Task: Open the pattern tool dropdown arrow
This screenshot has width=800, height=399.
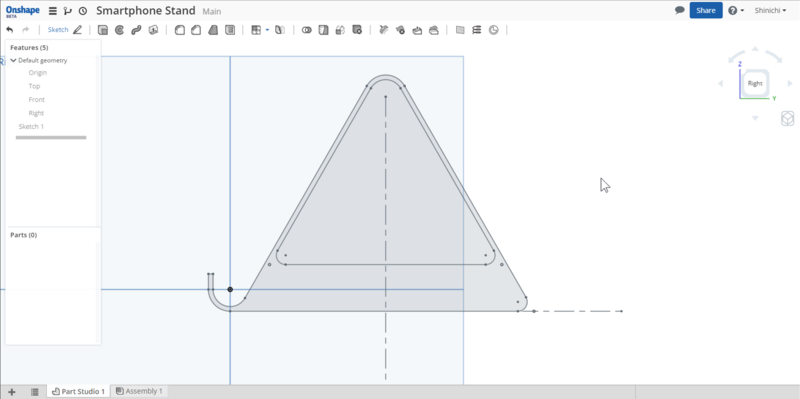Action: click(x=267, y=30)
